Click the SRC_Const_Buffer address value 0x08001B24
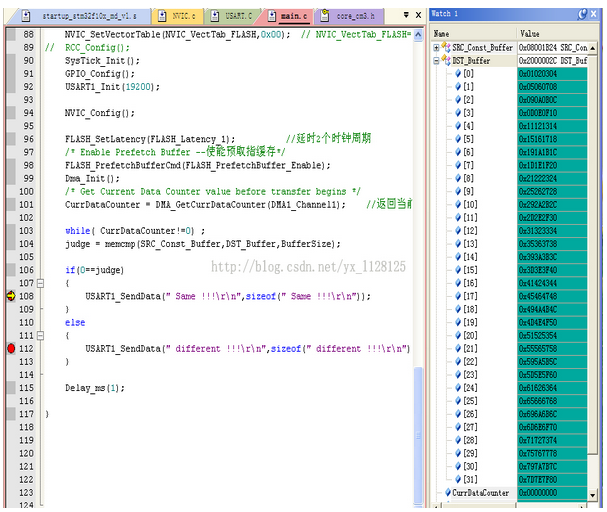The image size is (607, 512). coord(538,48)
